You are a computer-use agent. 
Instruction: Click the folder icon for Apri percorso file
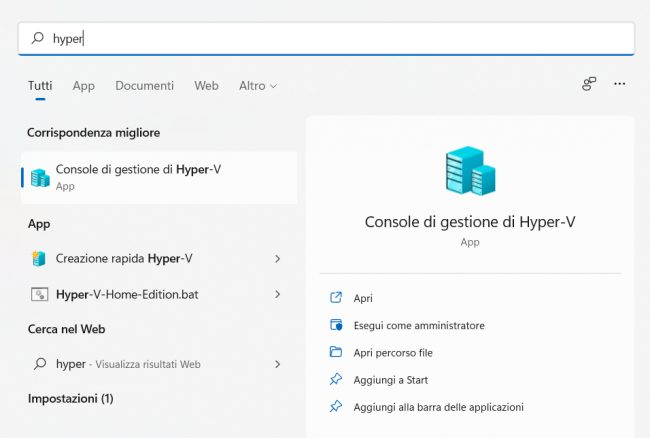point(336,352)
